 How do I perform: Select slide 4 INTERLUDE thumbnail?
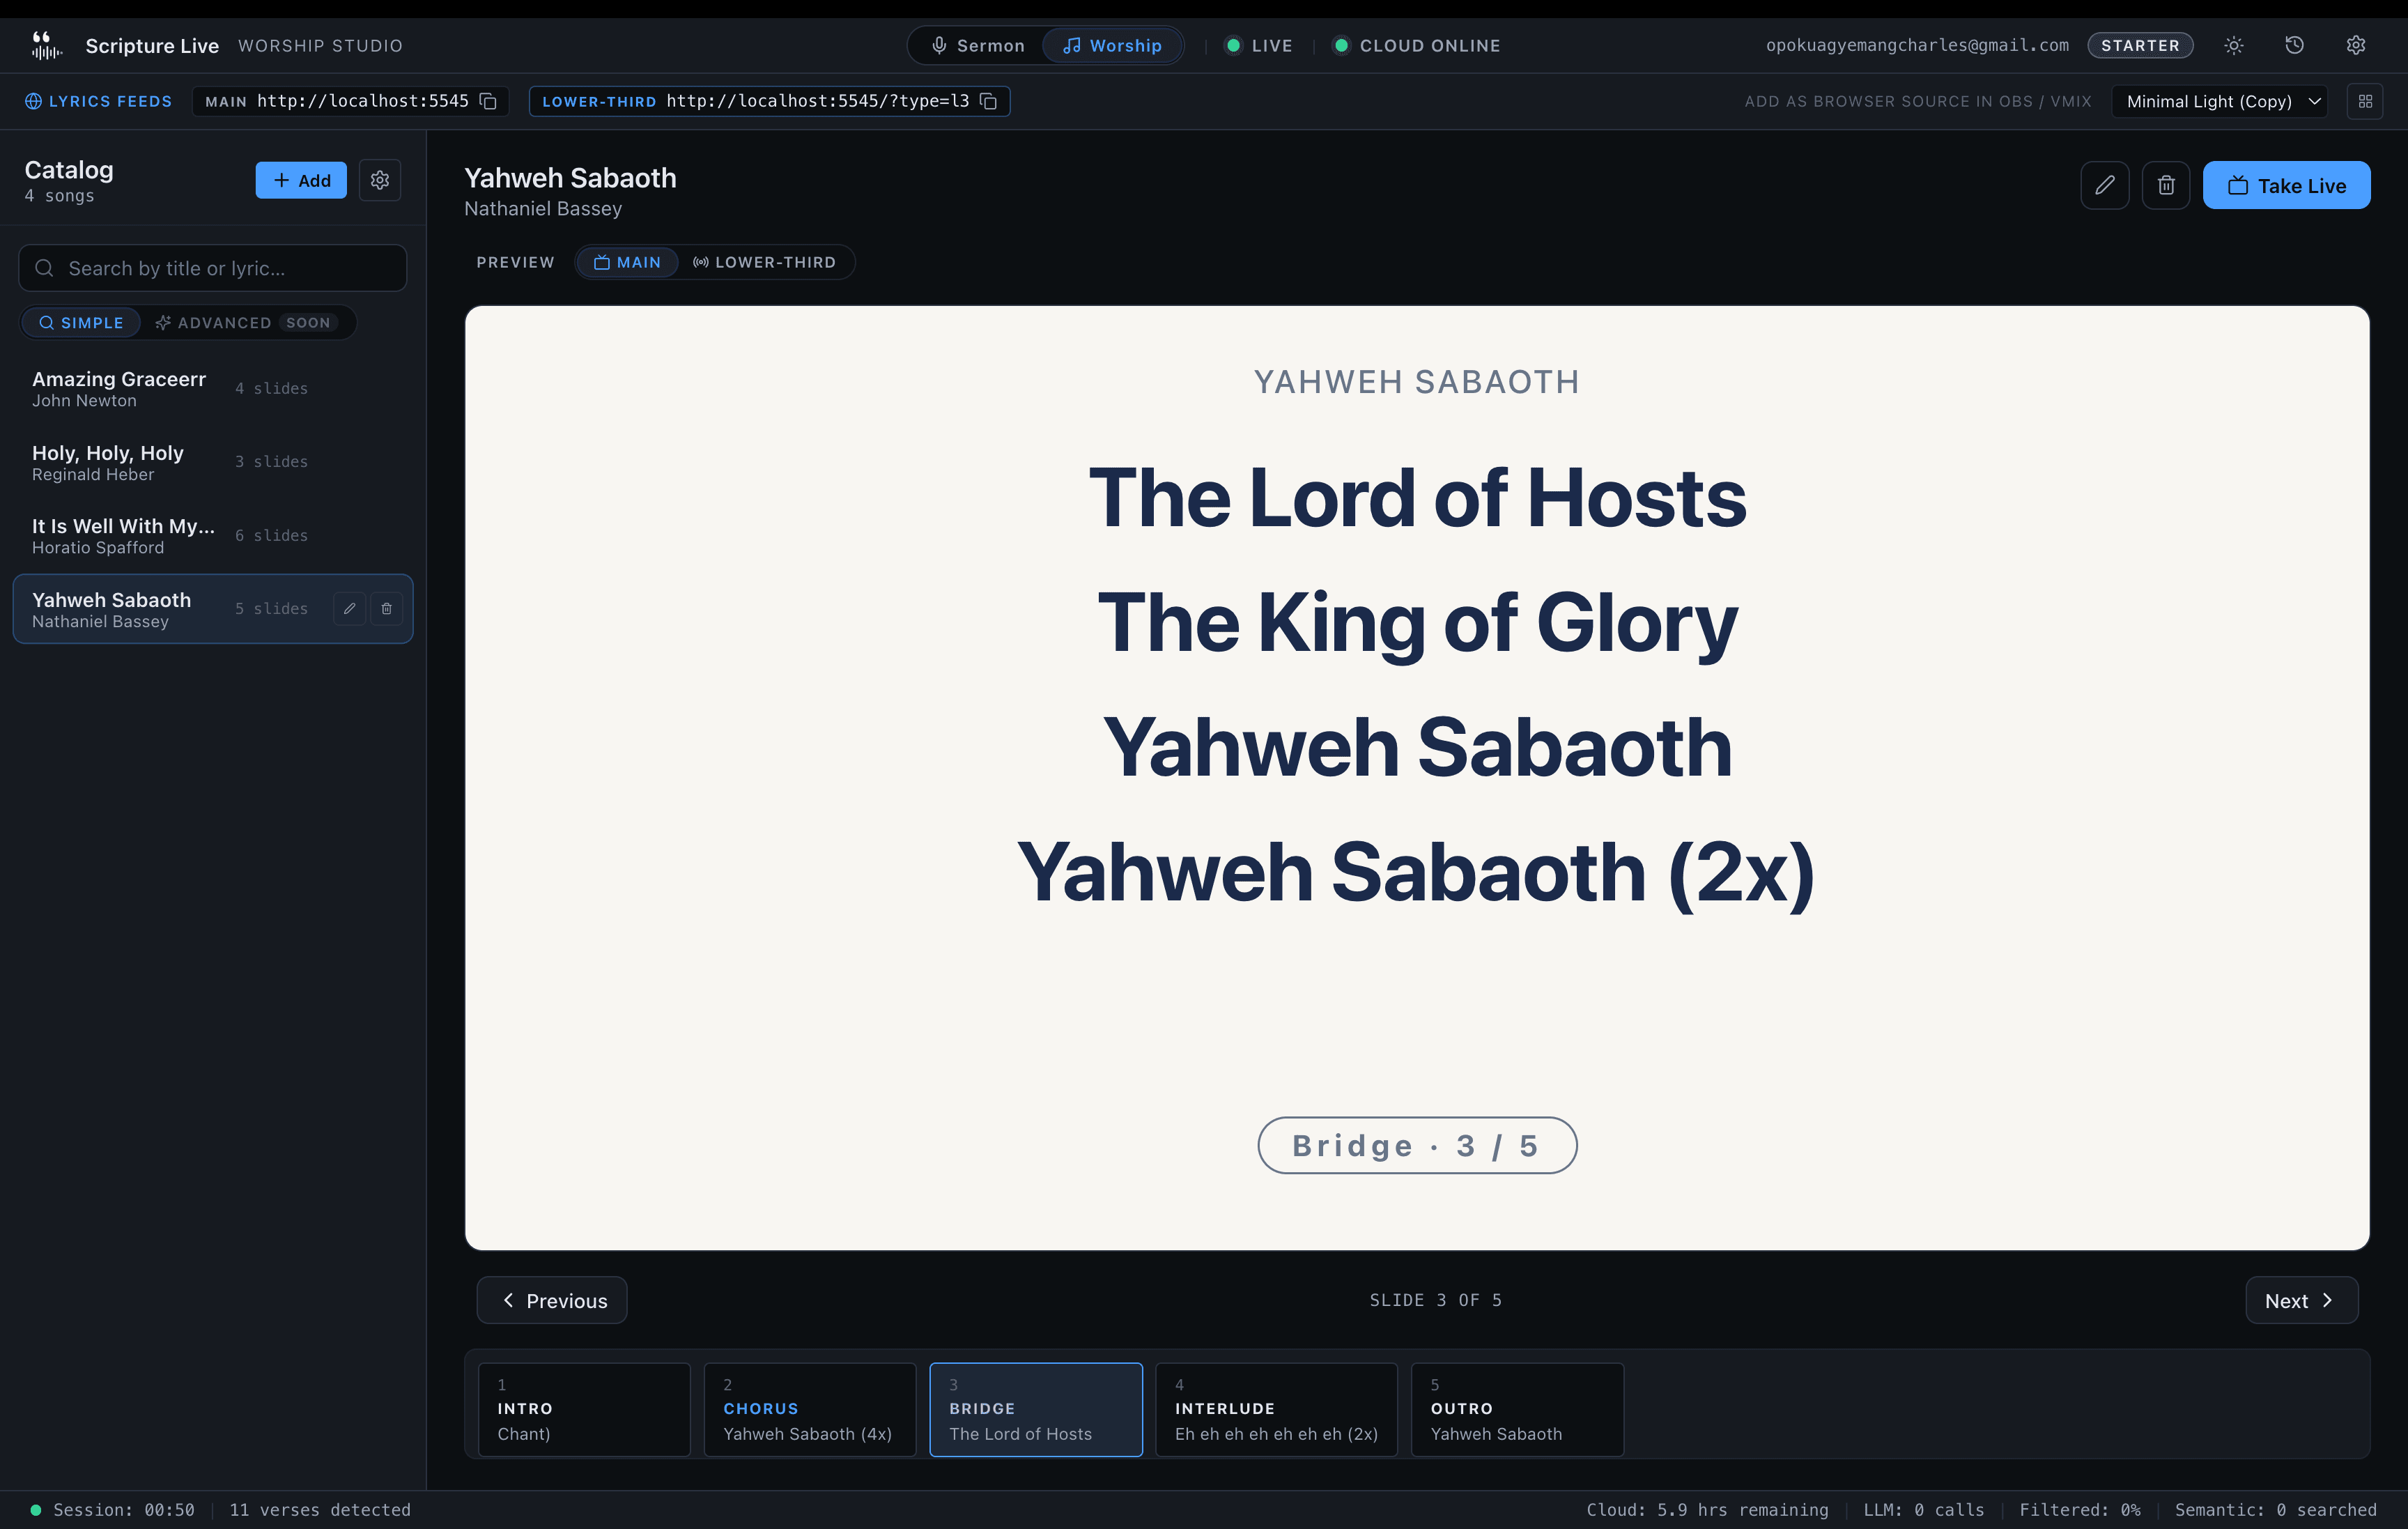click(1276, 1409)
